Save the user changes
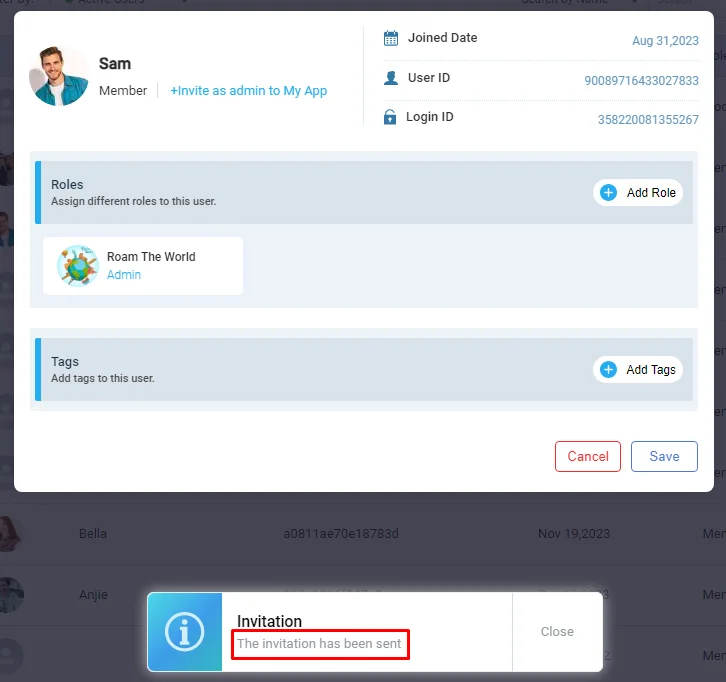Screen dimensions: 726x682 pyautogui.click(x=664, y=457)
